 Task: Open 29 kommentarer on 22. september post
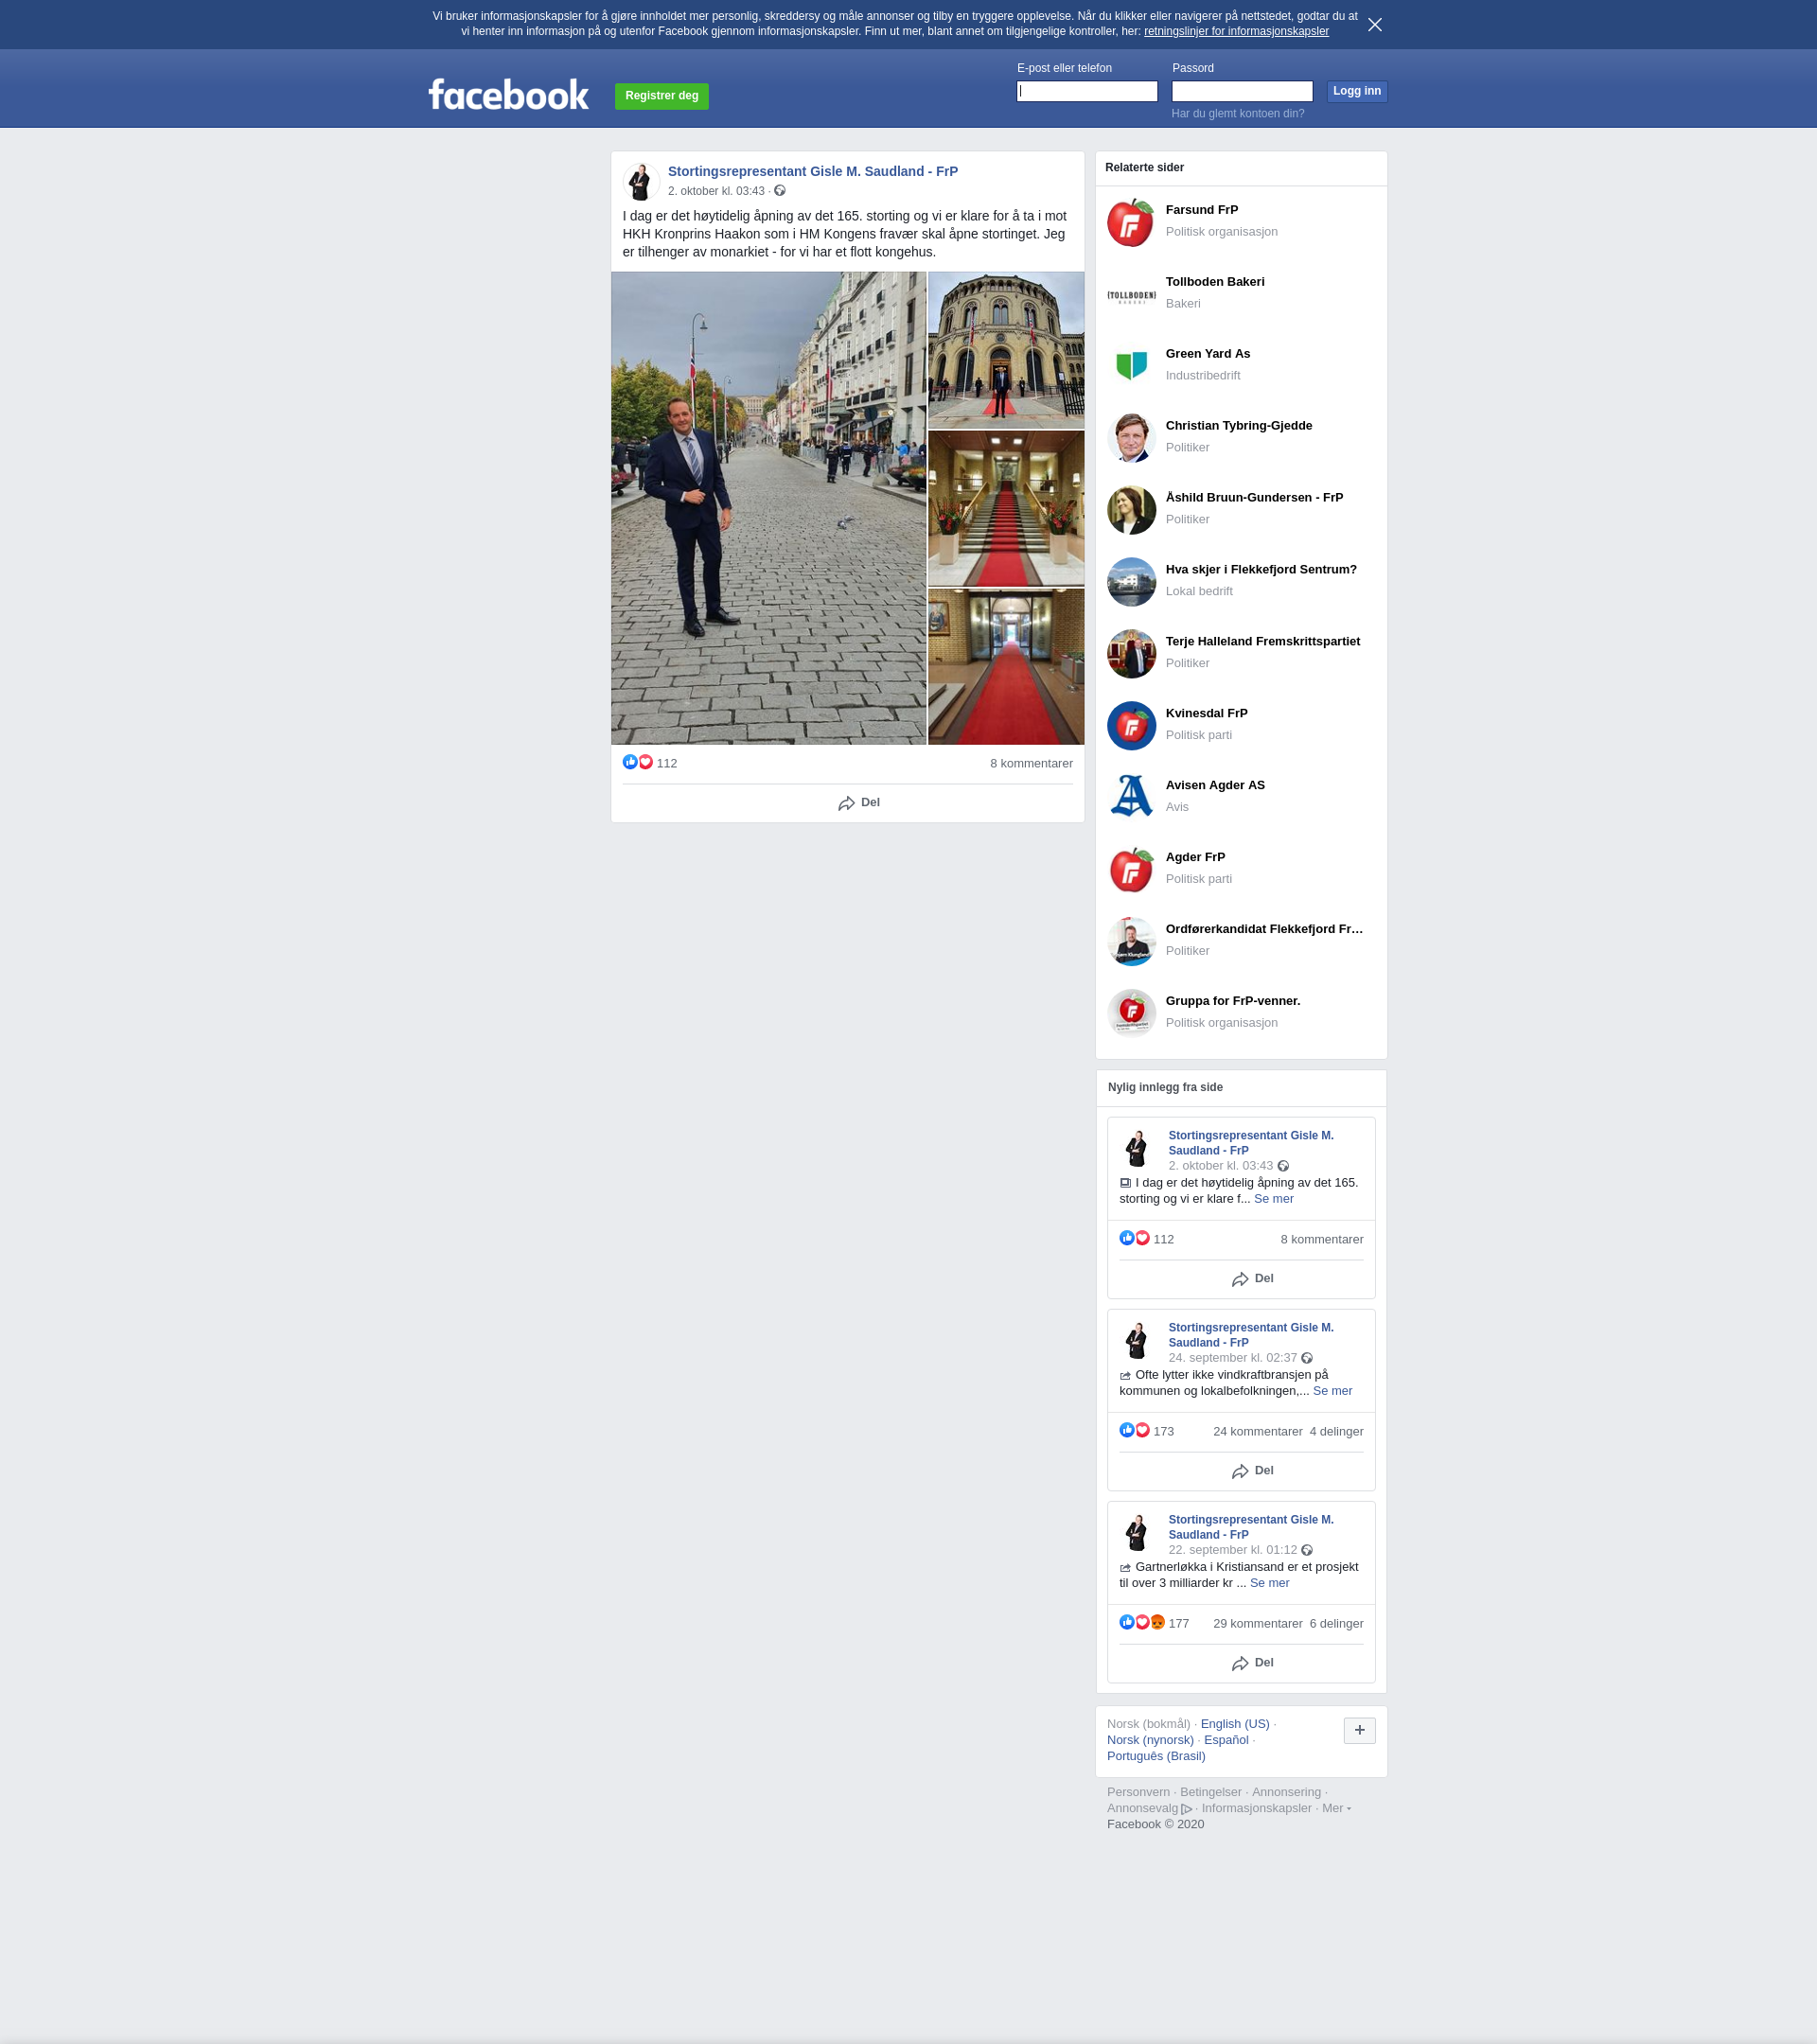click(x=1257, y=1624)
